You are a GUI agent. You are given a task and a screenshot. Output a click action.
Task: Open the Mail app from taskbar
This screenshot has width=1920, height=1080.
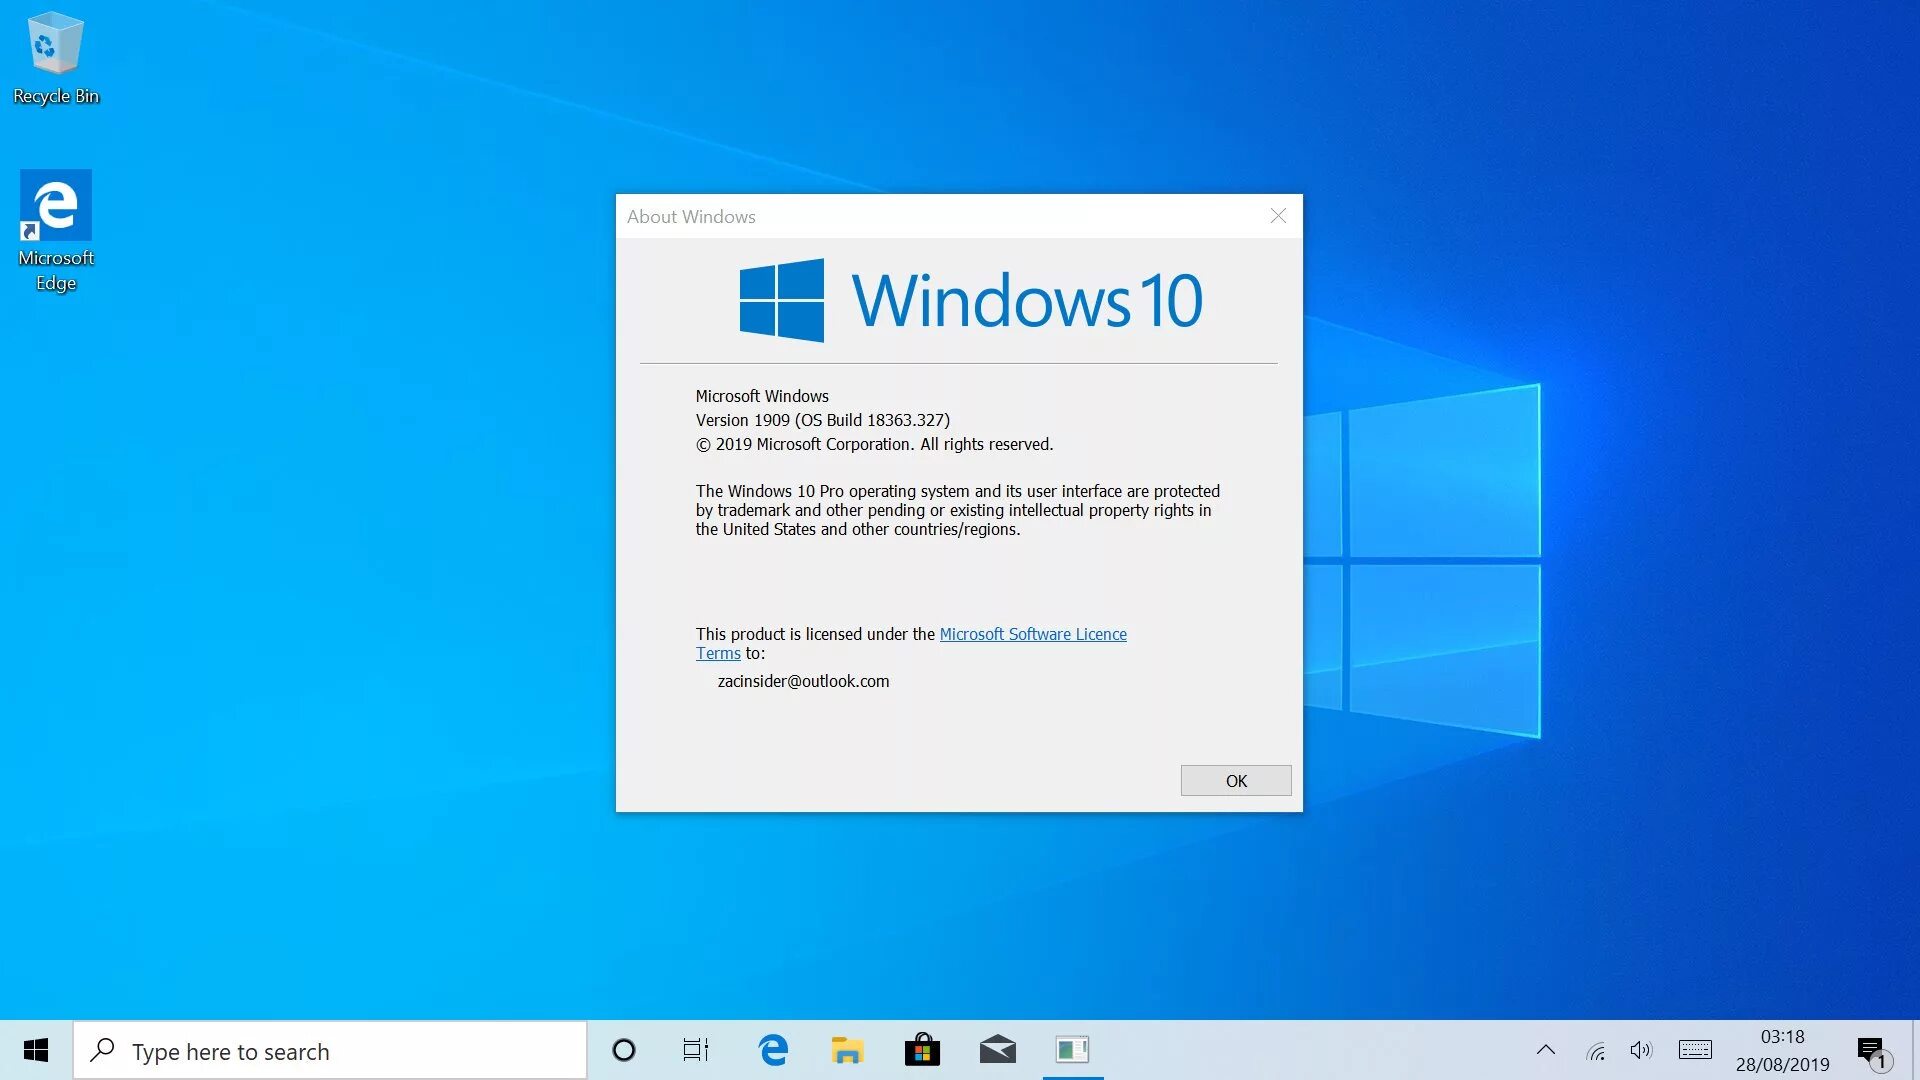click(997, 1050)
